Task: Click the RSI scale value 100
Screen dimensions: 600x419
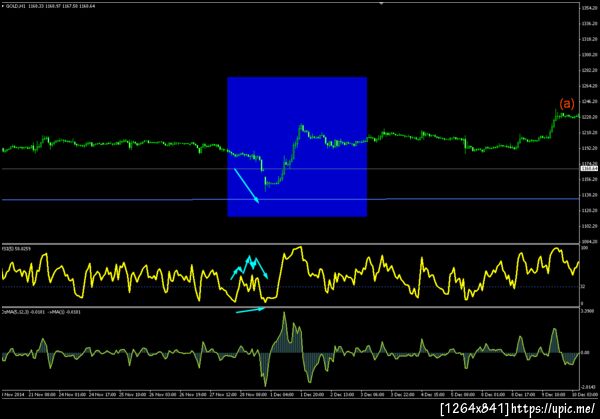Action: tap(585, 248)
